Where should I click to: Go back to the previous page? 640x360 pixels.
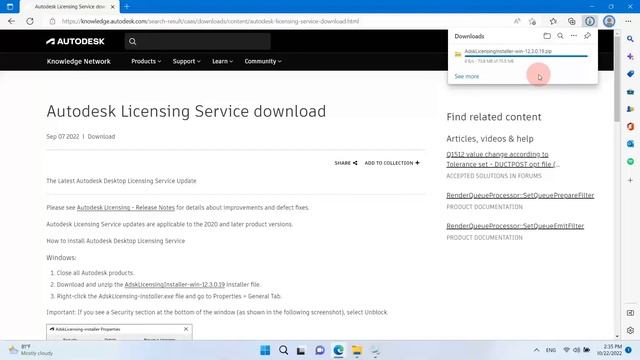[11, 21]
